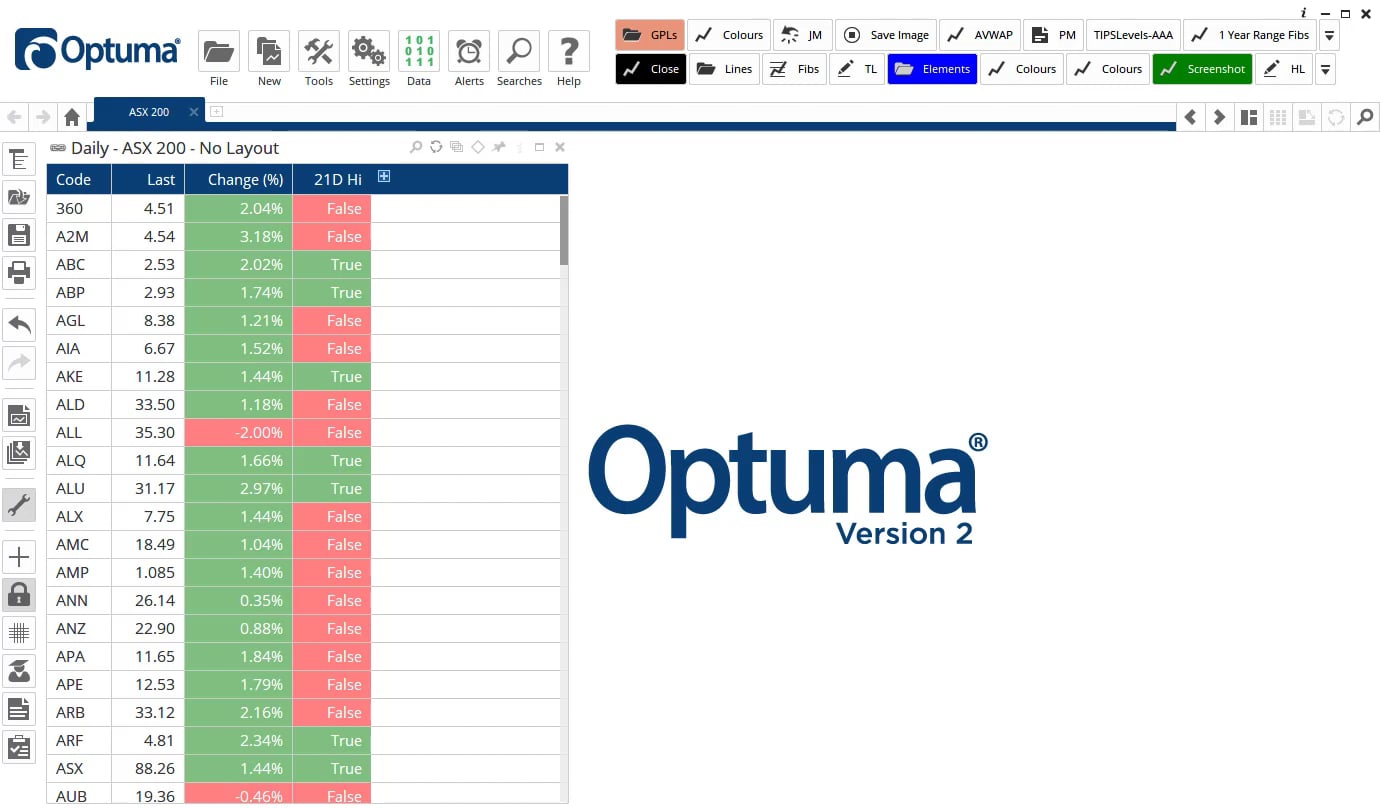Click the stacked charts sidebar icon
This screenshot has height=808, width=1380.
coord(19,452)
